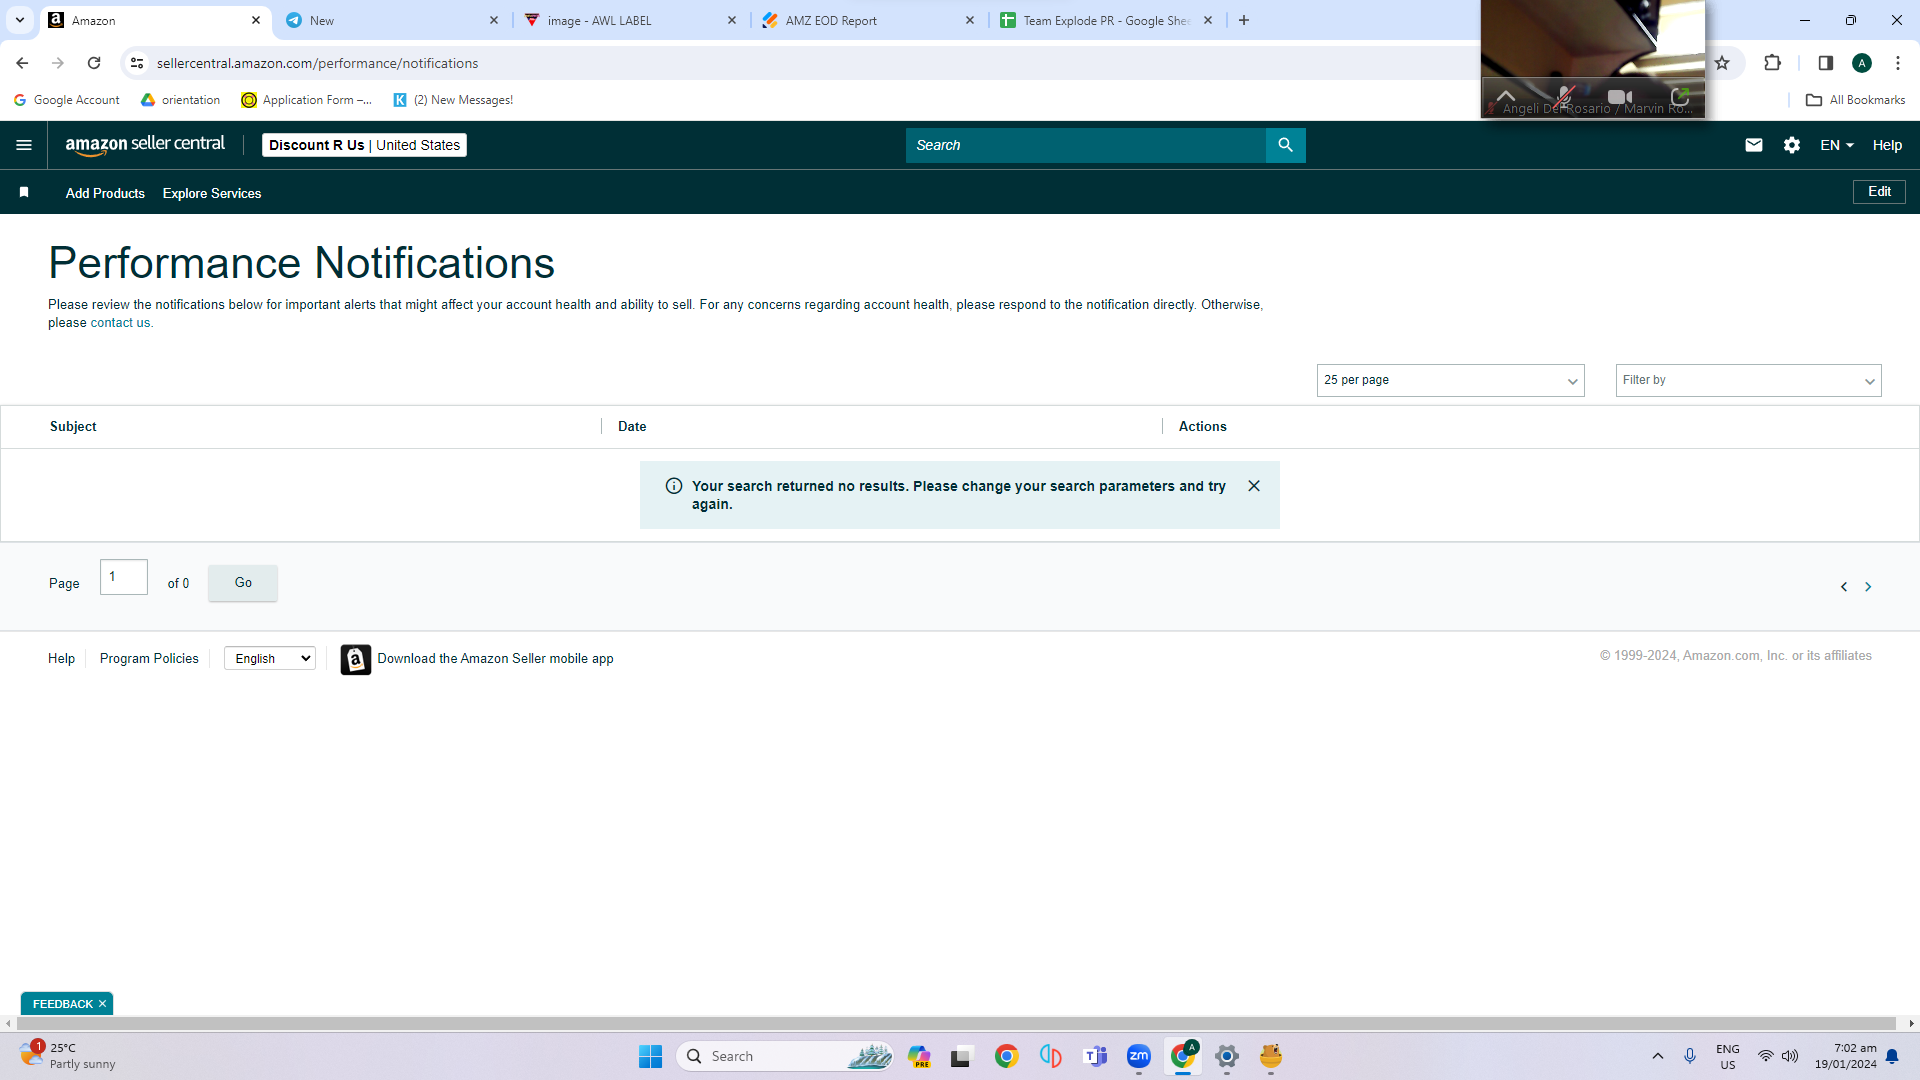Bookmark this page with star icon
Image resolution: width=1920 pixels, height=1080 pixels.
(1722, 63)
